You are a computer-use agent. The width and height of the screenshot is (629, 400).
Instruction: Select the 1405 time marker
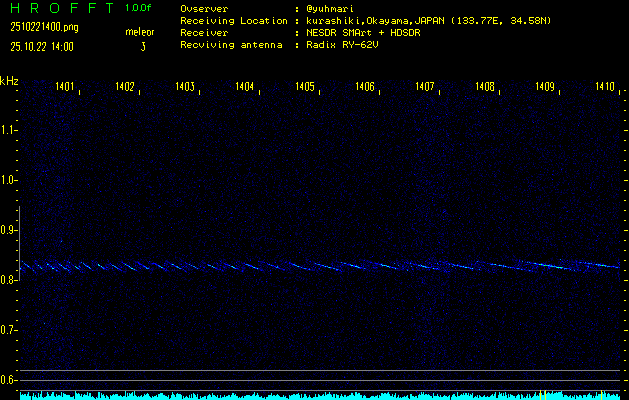pos(305,88)
